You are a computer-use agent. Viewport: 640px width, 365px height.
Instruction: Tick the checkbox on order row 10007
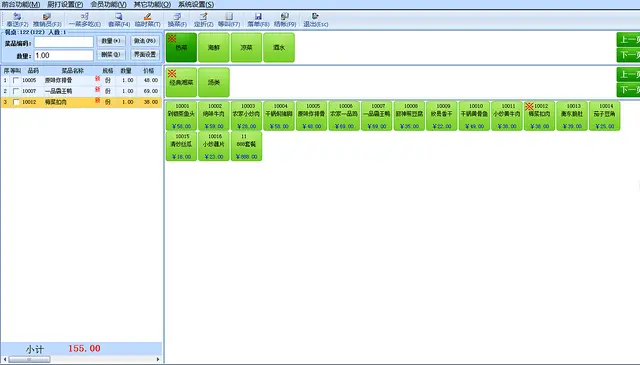pyautogui.click(x=16, y=91)
